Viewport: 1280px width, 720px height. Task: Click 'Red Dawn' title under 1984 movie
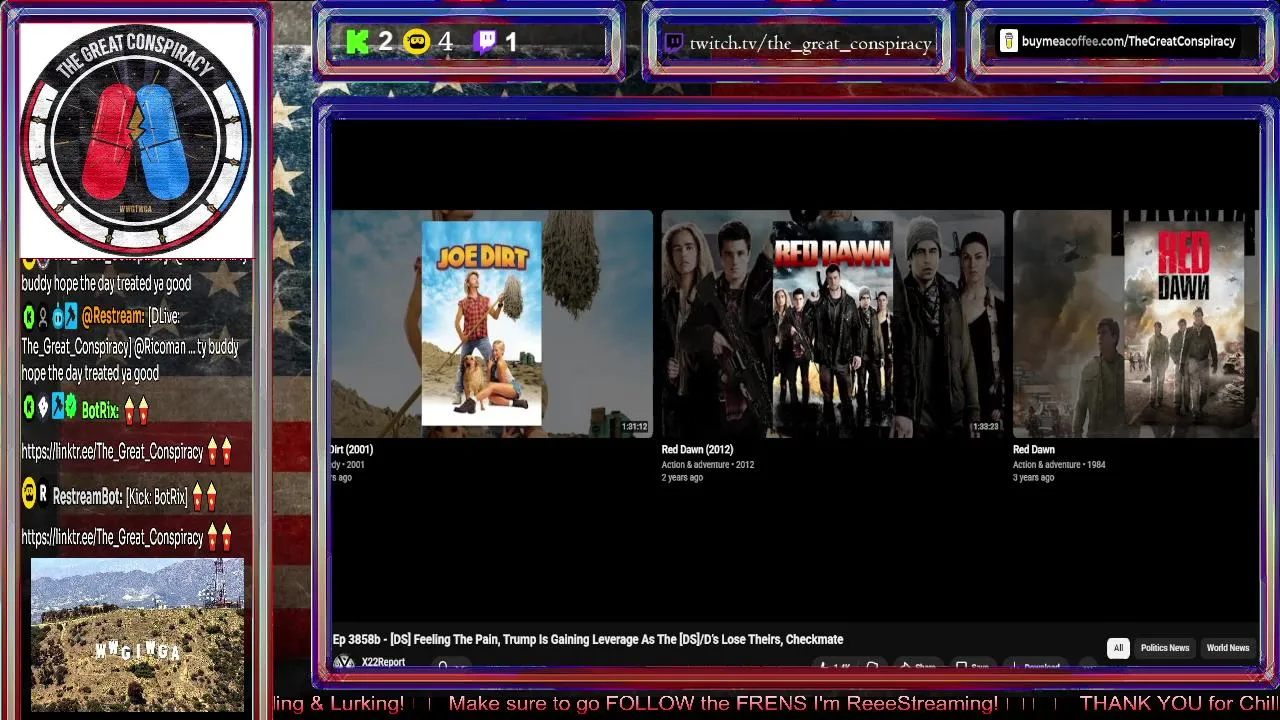pos(1034,450)
